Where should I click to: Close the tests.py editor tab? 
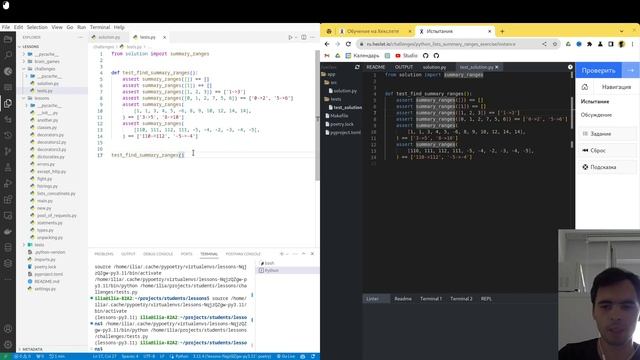[164, 37]
